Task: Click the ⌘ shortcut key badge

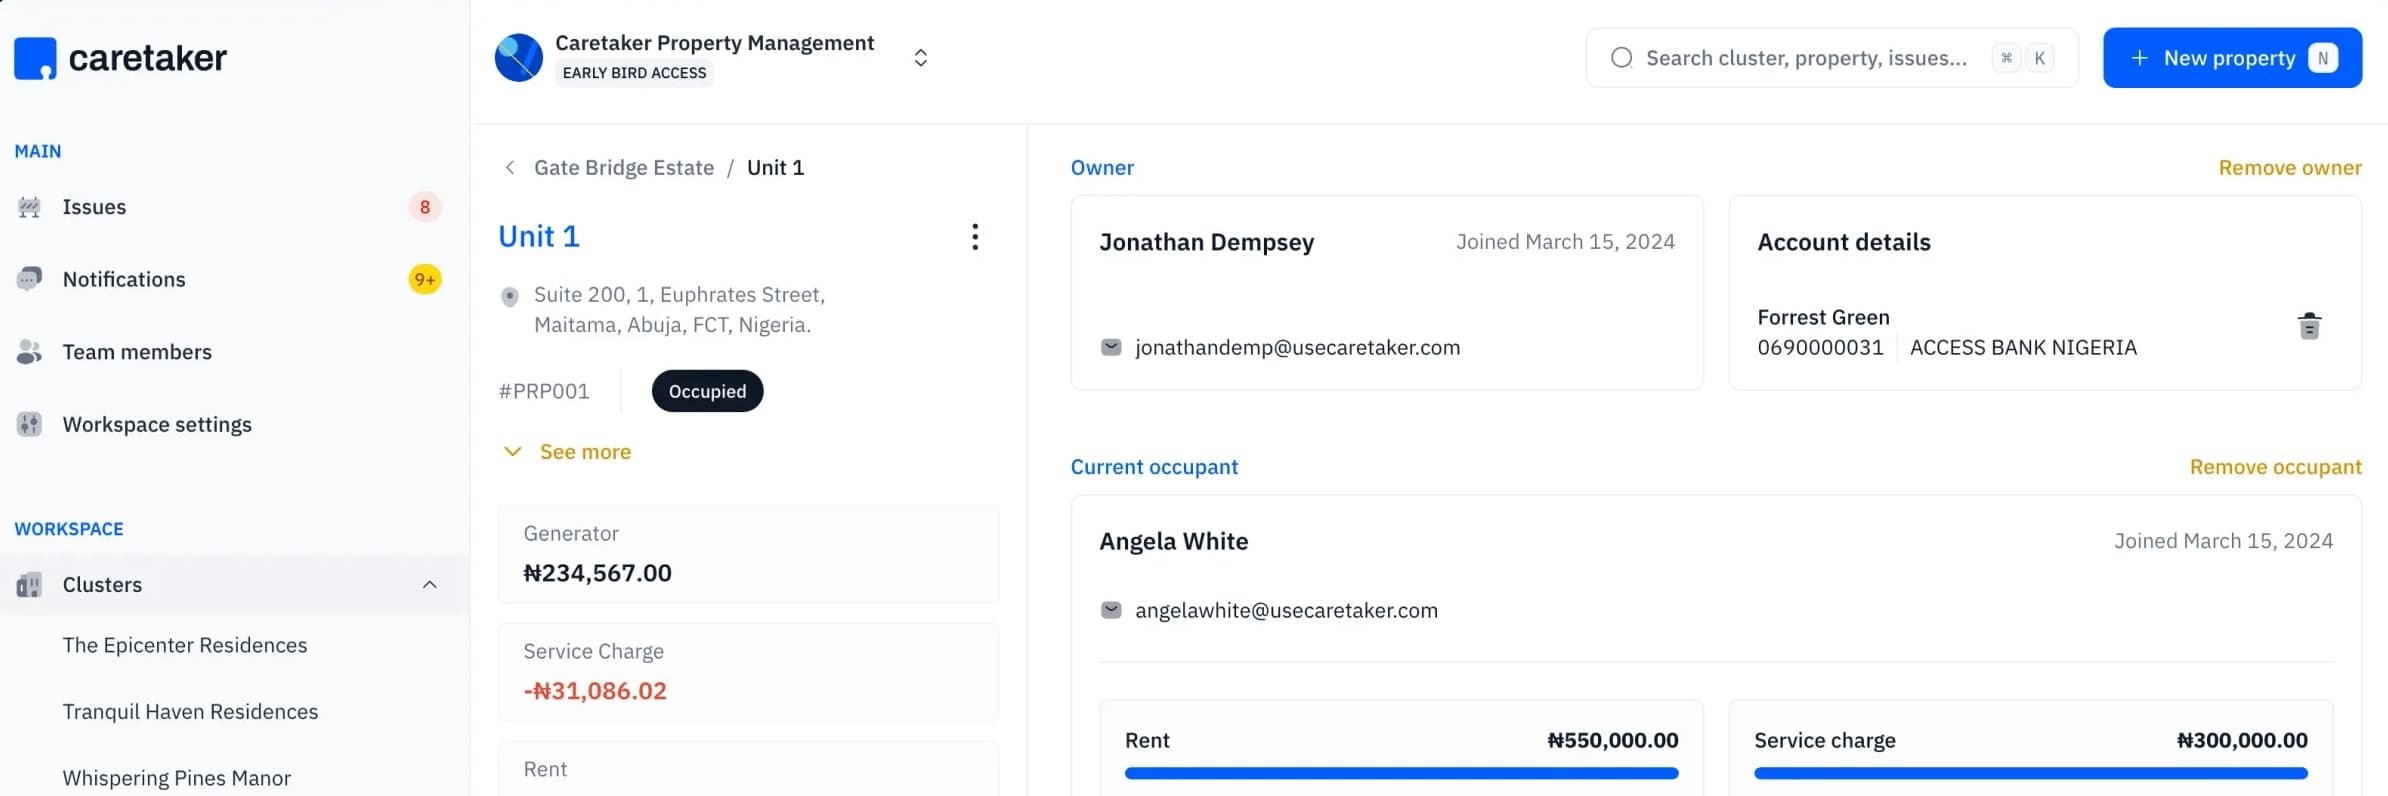Action: point(2006,58)
